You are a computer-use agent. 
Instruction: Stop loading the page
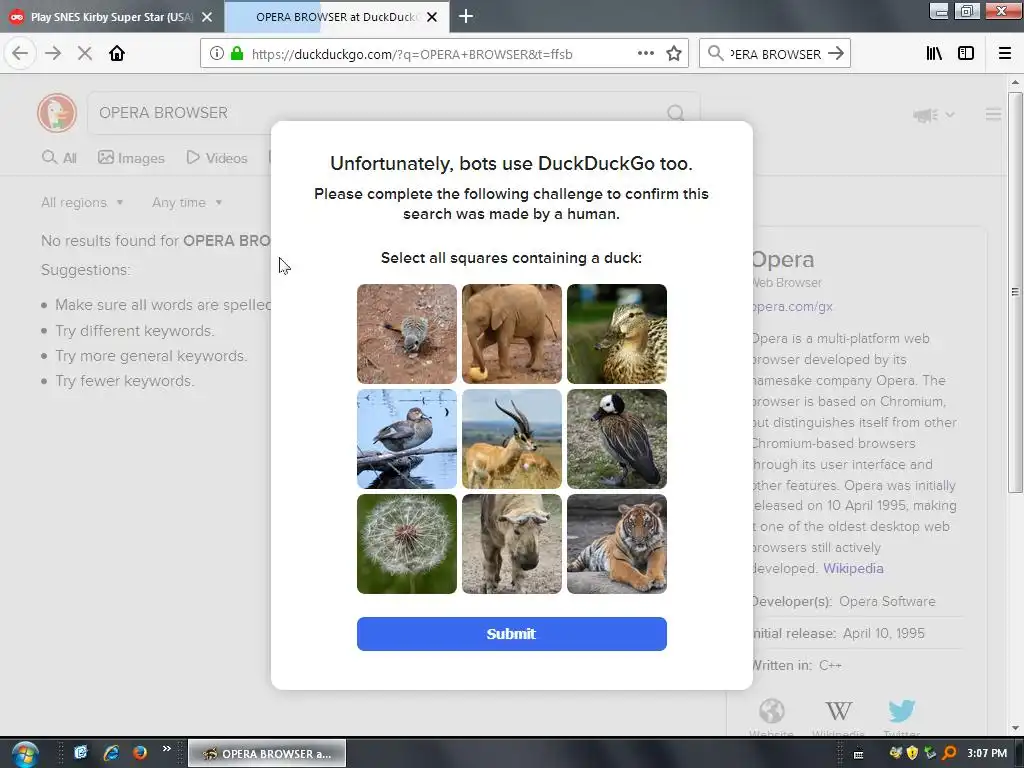pos(85,54)
